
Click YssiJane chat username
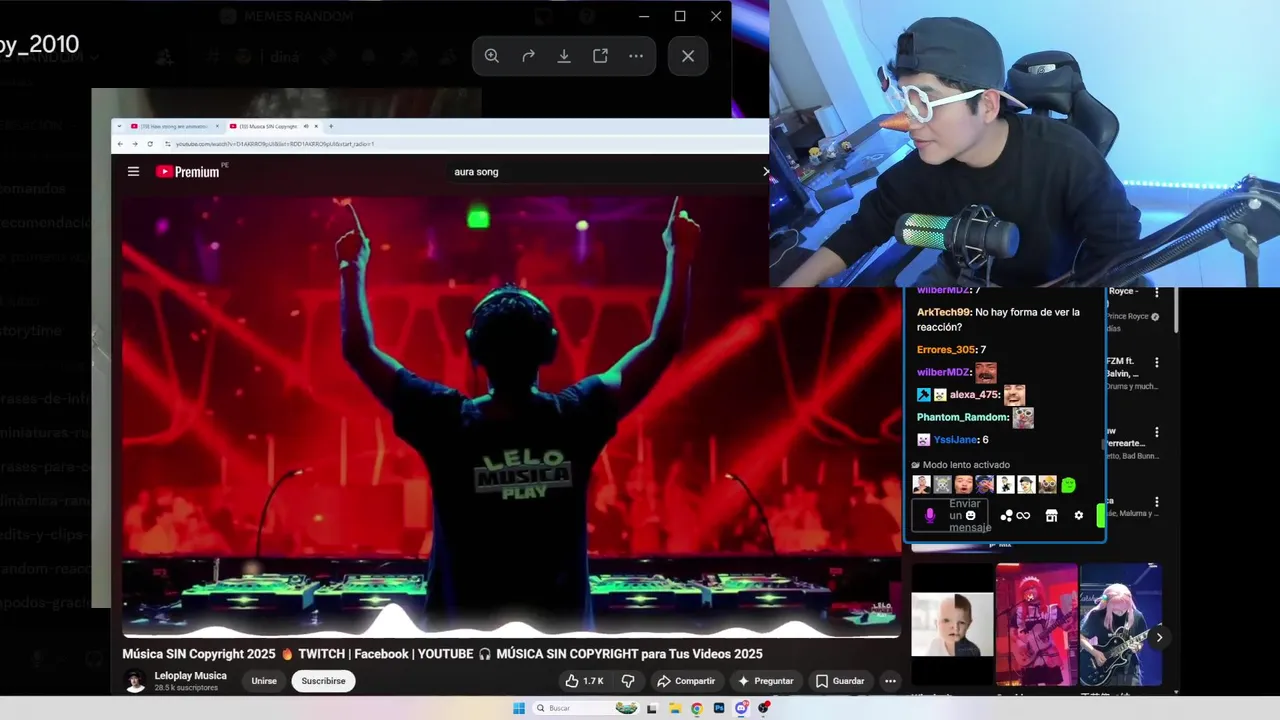(x=955, y=440)
